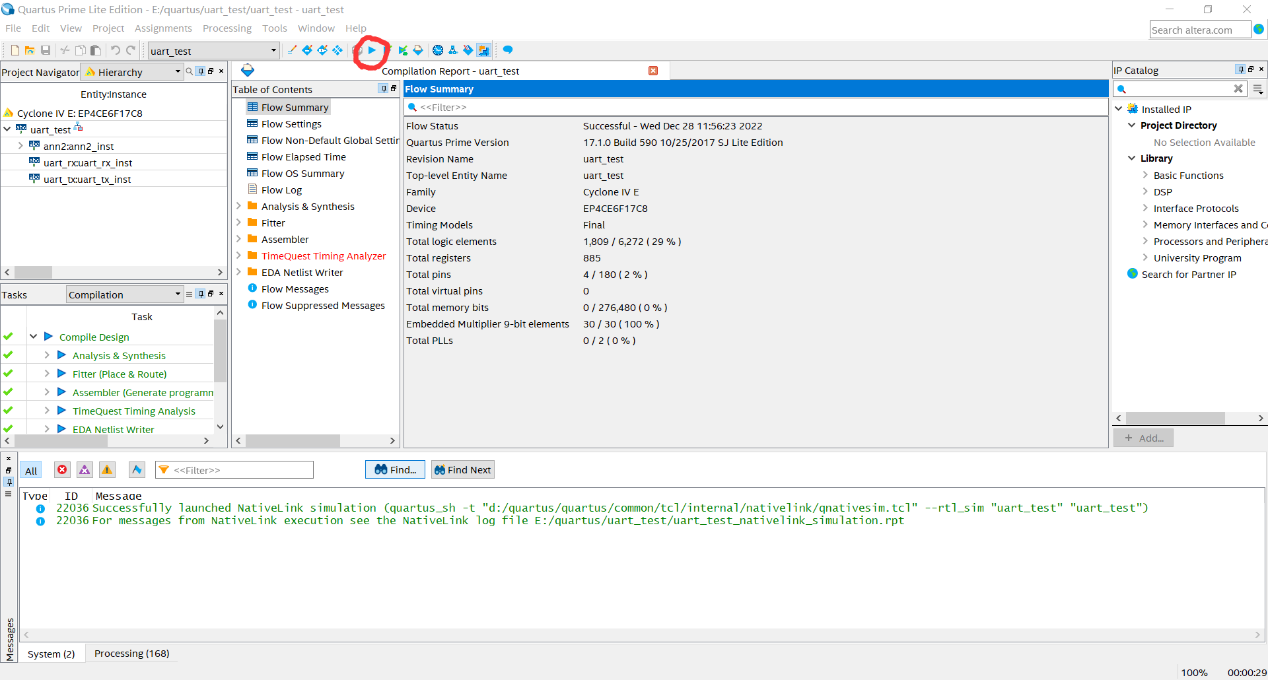
Task: Close the Compilation Report tab
Action: [653, 71]
